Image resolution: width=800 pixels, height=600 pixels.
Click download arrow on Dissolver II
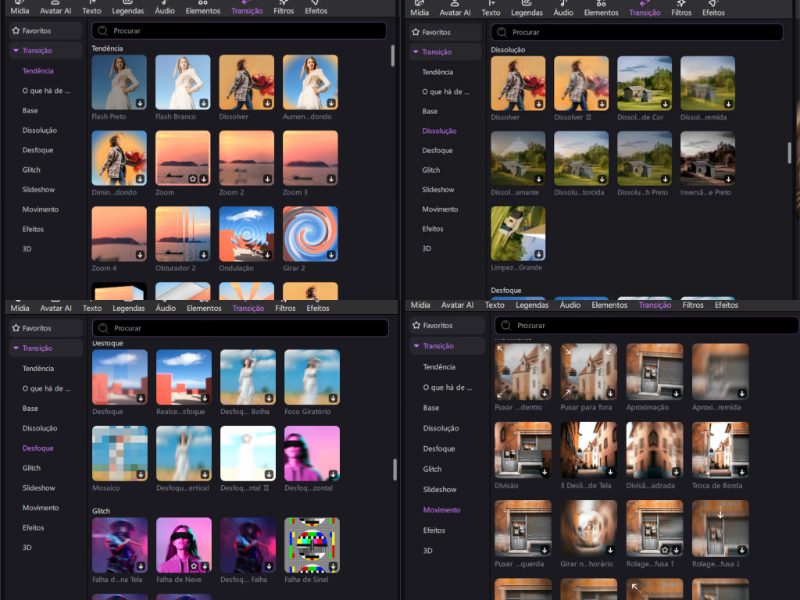pyautogui.click(x=603, y=103)
